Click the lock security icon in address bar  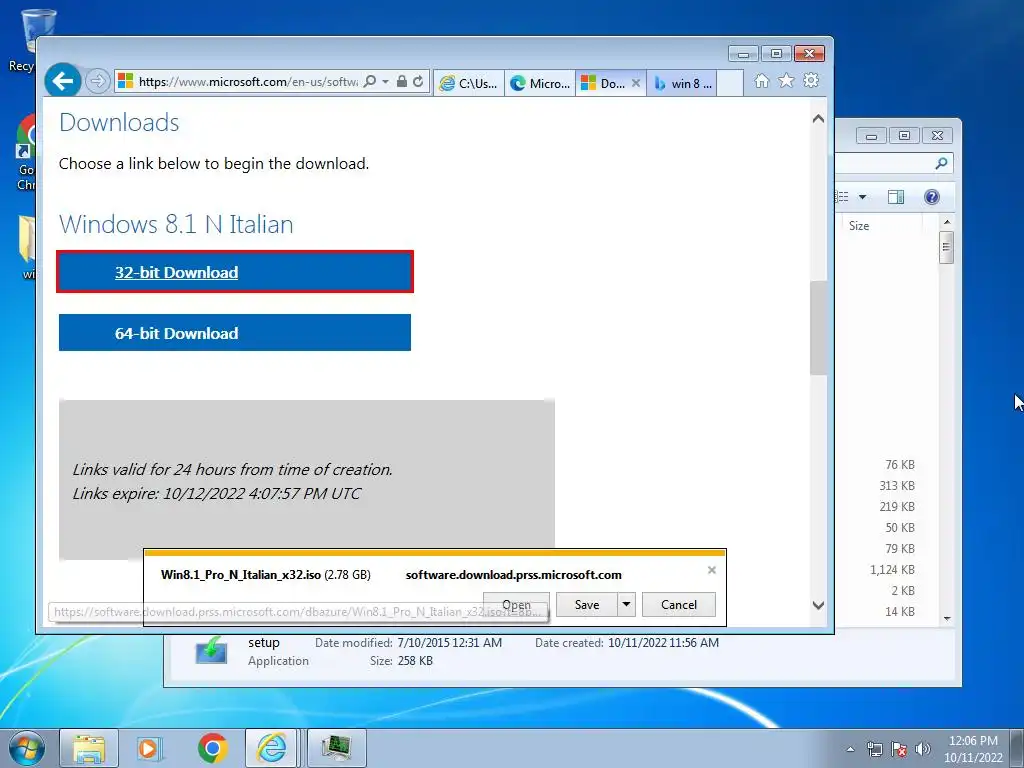402,81
